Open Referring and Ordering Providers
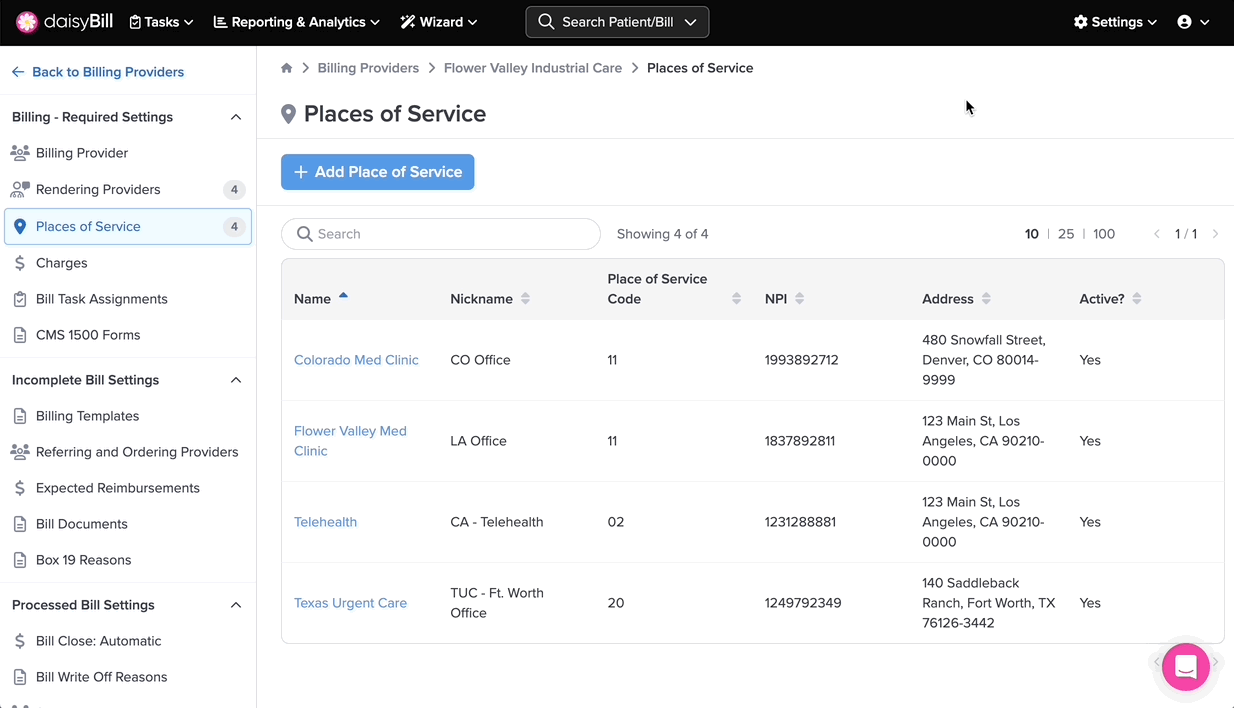Screen dimensions: 1234x708 tap(128, 452)
